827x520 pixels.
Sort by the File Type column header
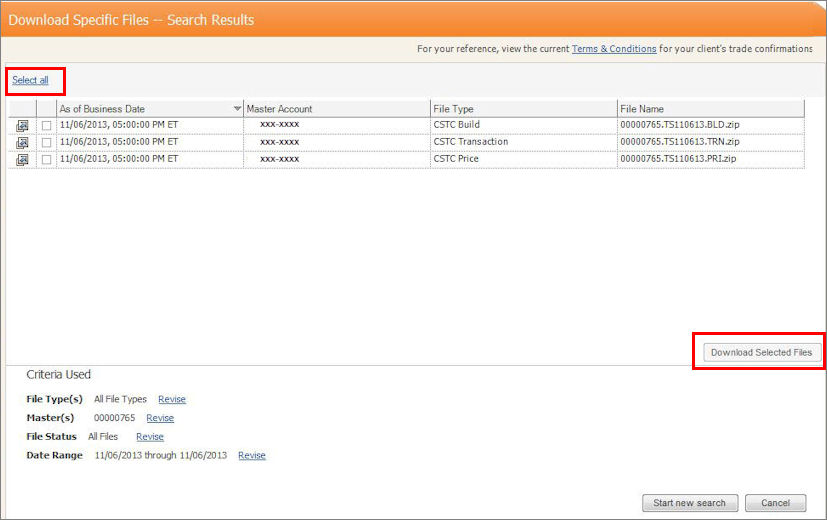click(453, 109)
